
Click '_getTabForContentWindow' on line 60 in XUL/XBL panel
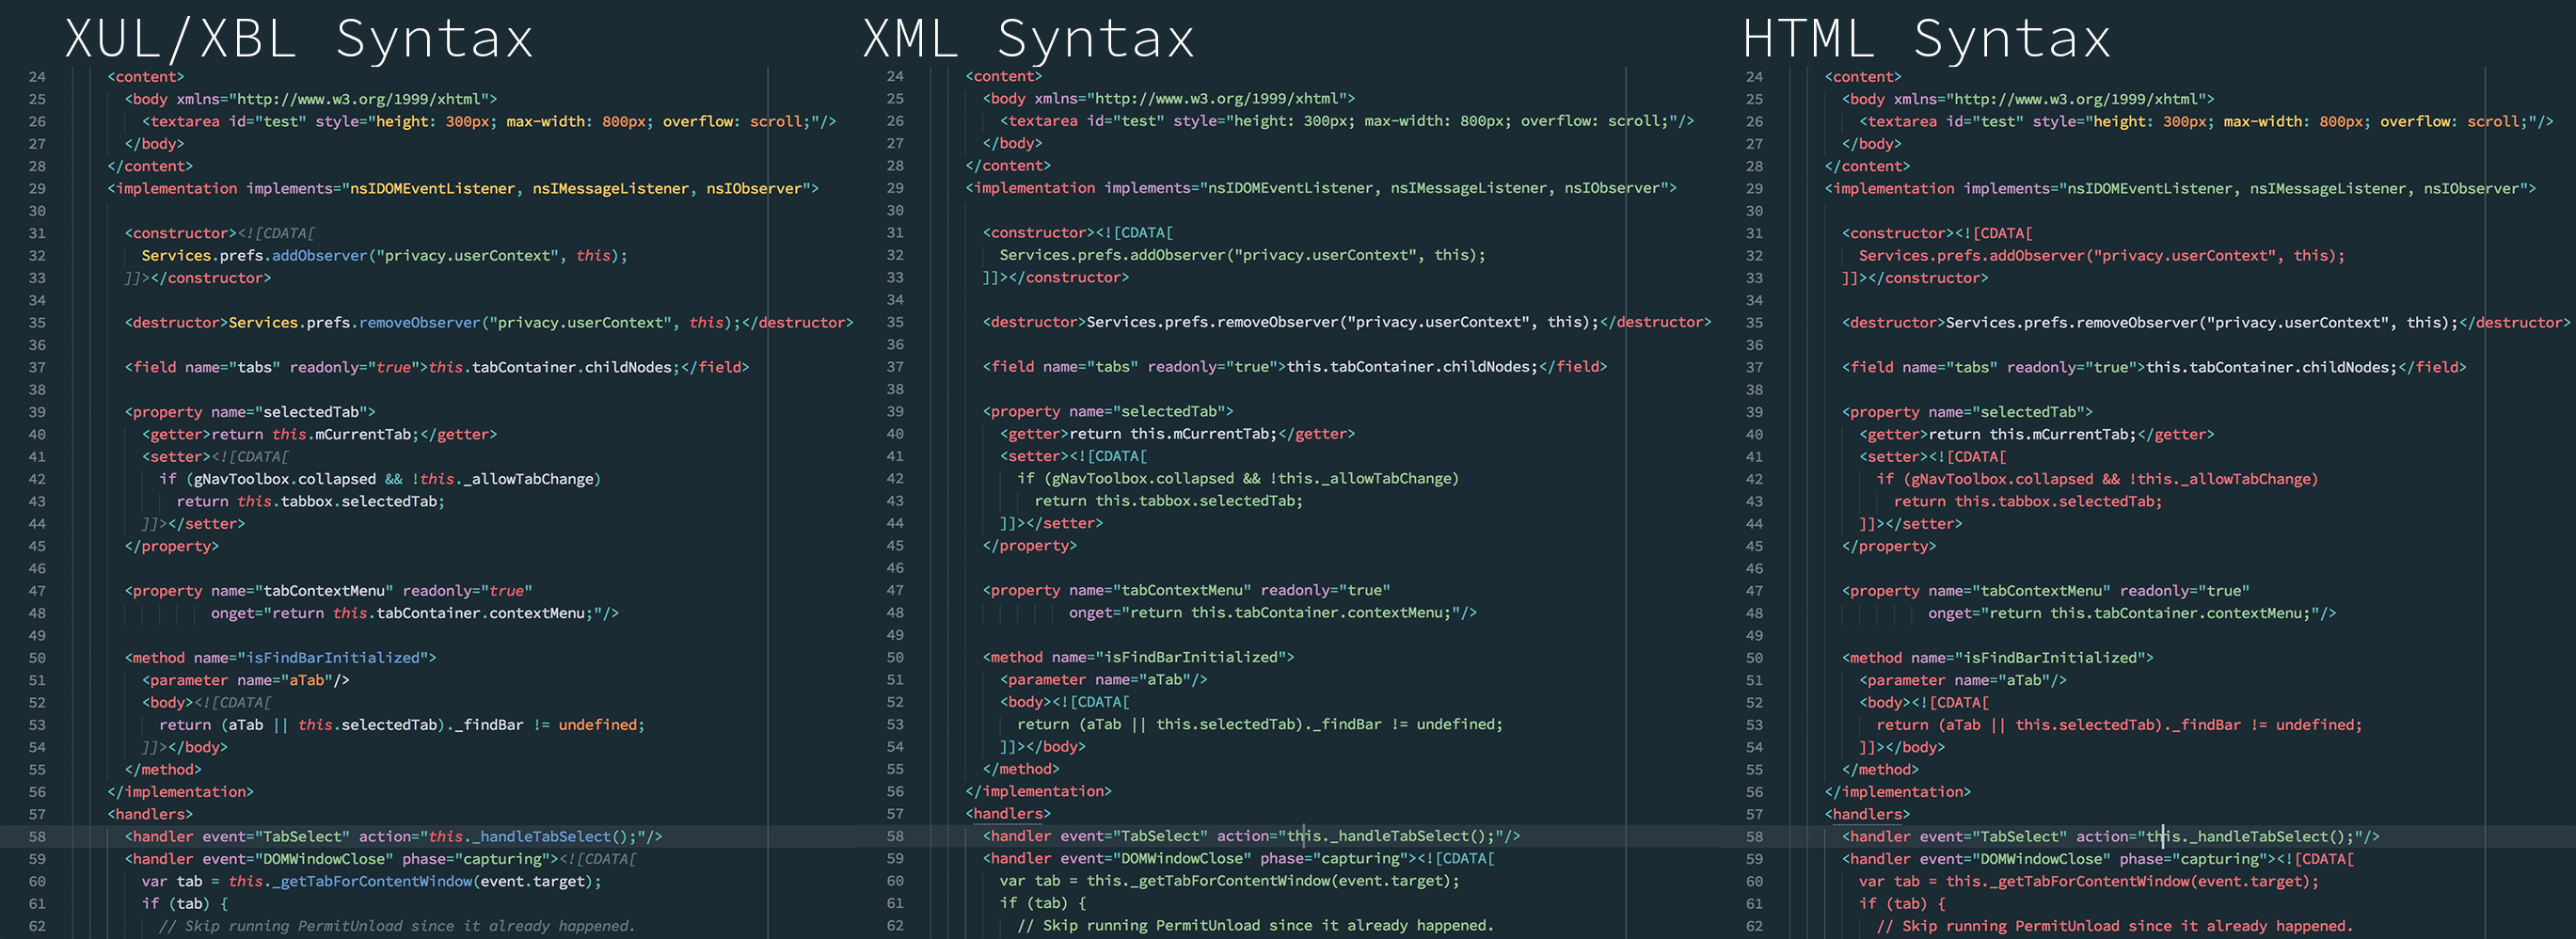[x=372, y=881]
